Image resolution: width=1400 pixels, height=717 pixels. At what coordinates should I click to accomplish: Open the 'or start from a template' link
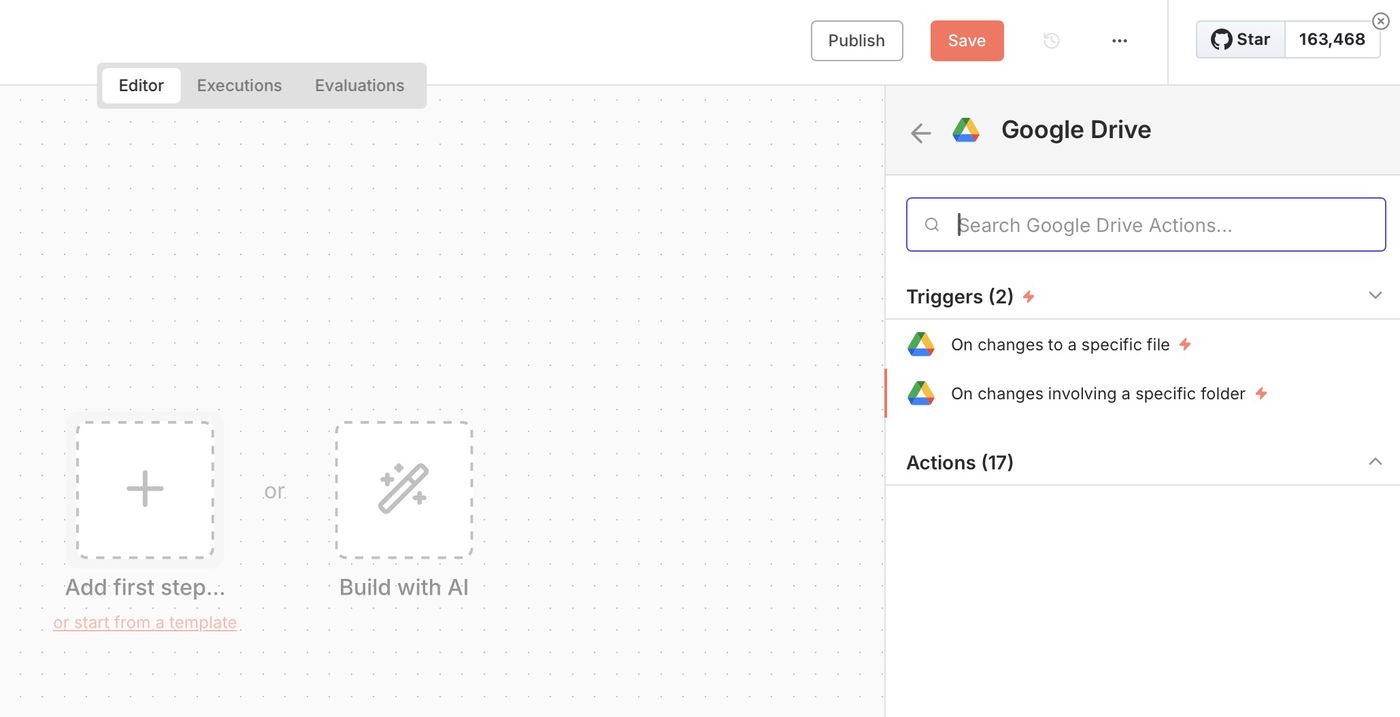click(x=145, y=622)
